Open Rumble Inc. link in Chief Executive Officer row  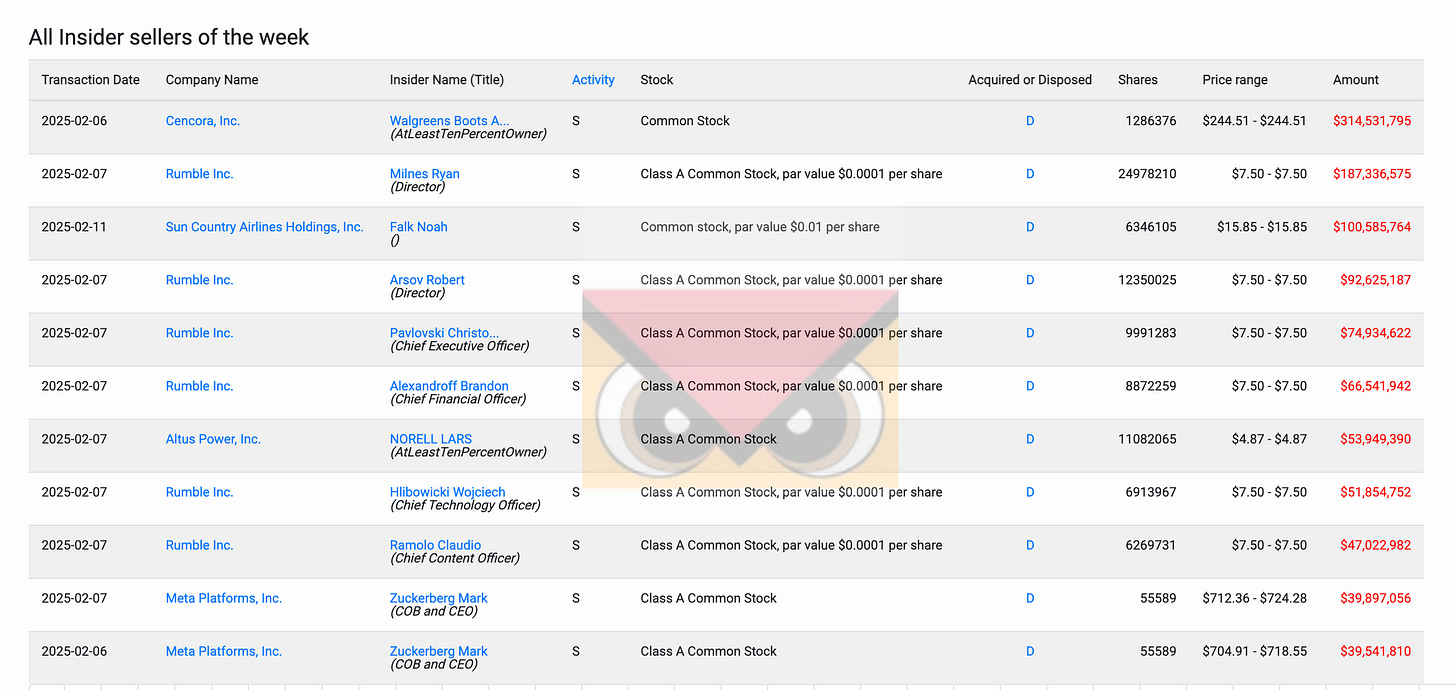200,333
